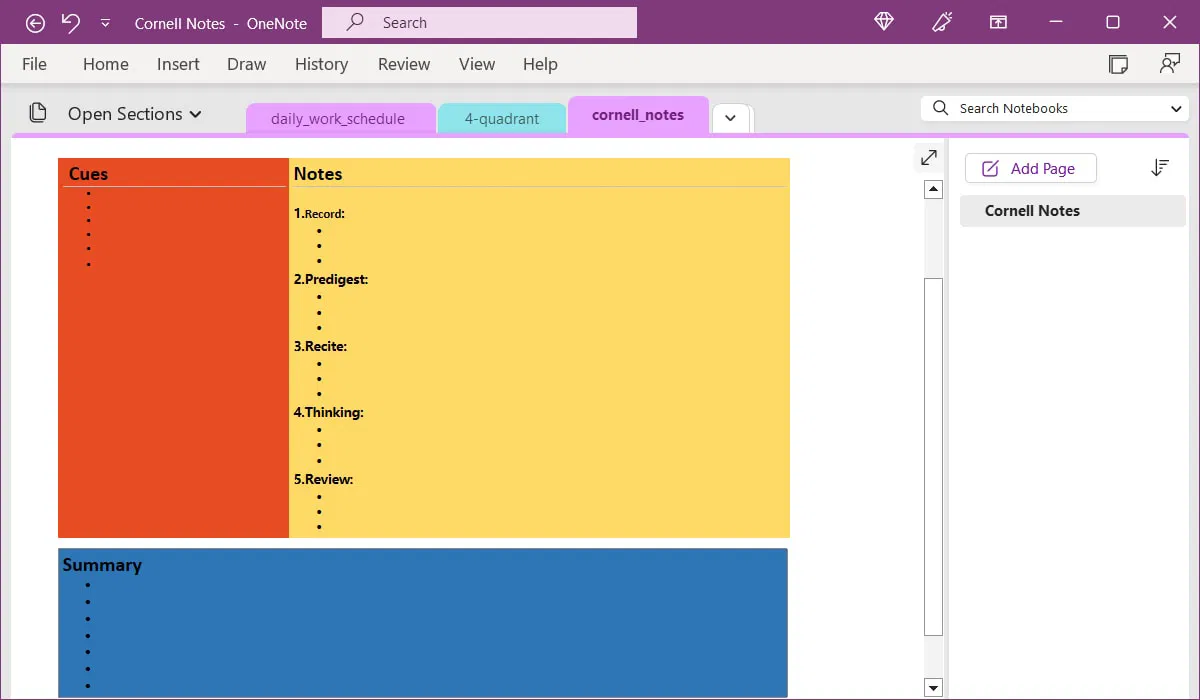The width and height of the screenshot is (1200, 700).
Task: Click inside the Search Notebooks field
Action: click(x=1040, y=108)
